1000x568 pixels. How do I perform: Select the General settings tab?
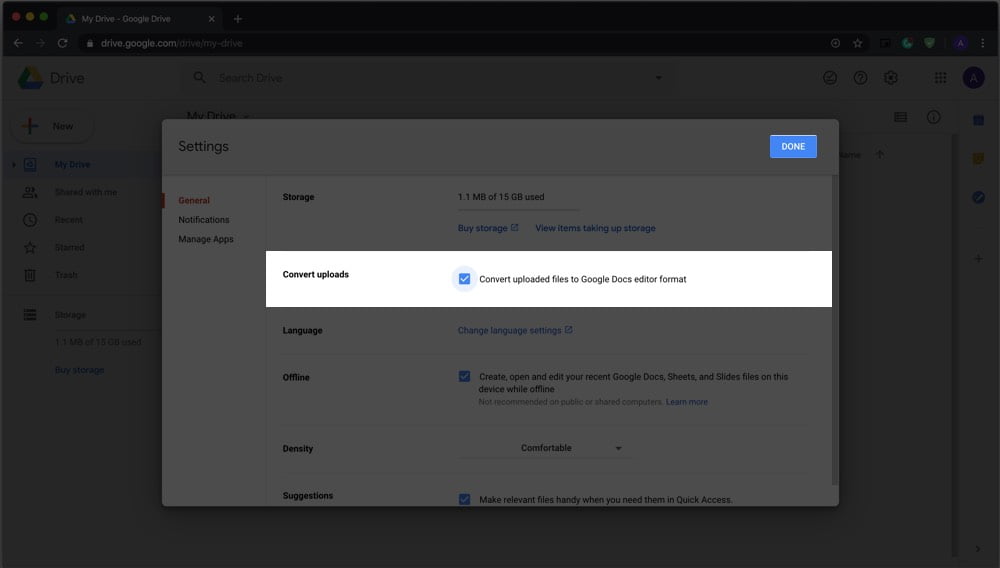(194, 200)
